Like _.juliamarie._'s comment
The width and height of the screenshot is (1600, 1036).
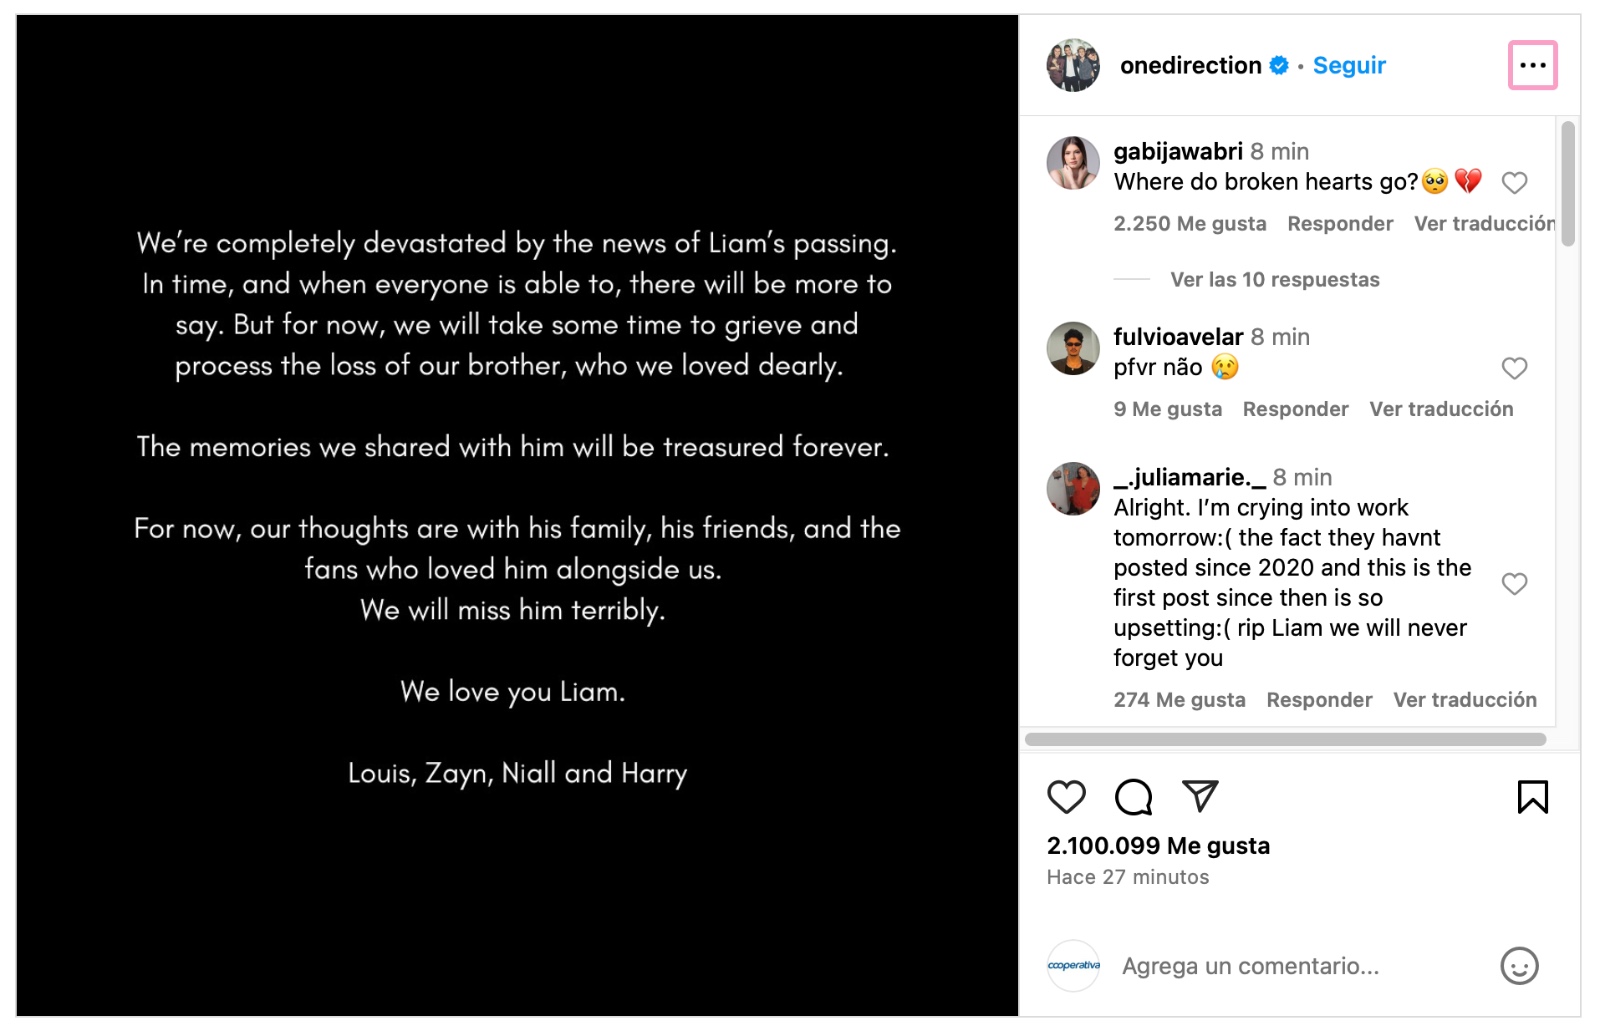(1514, 584)
